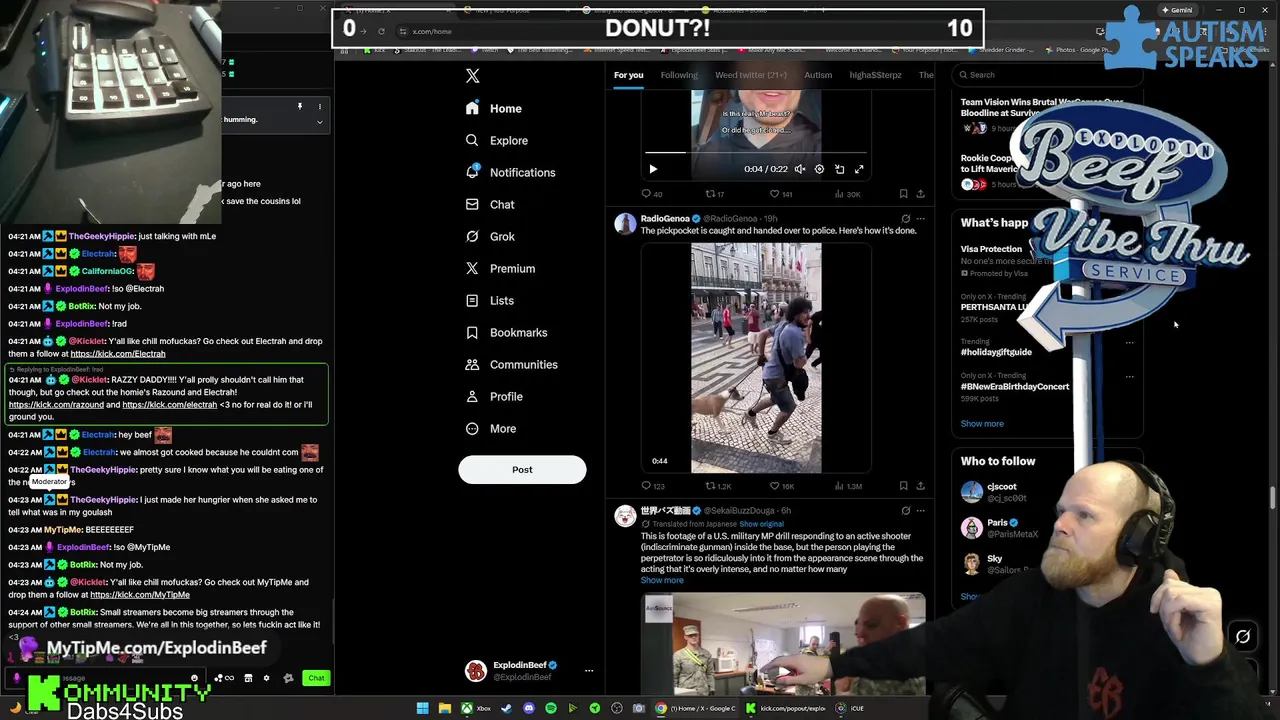1280x720 pixels.
Task: Switch to the Following tab
Action: coord(679,75)
